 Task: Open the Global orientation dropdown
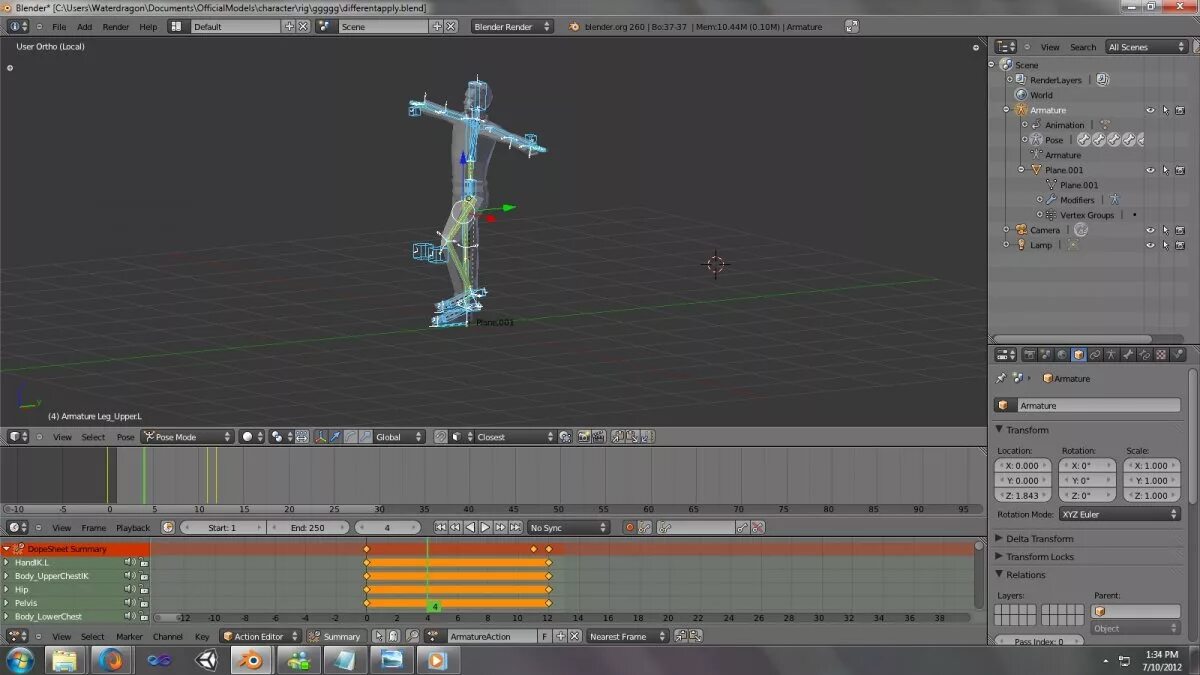pos(399,437)
